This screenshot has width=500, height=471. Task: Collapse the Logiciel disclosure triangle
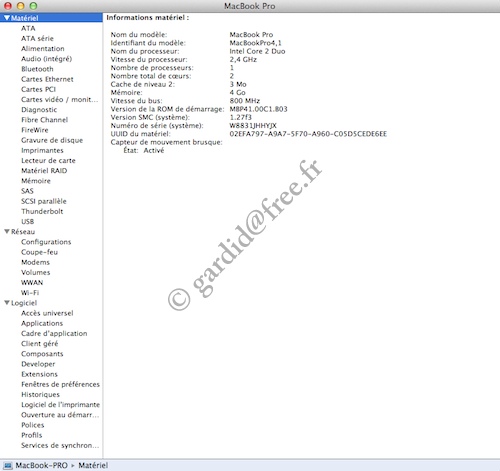click(x=7, y=303)
